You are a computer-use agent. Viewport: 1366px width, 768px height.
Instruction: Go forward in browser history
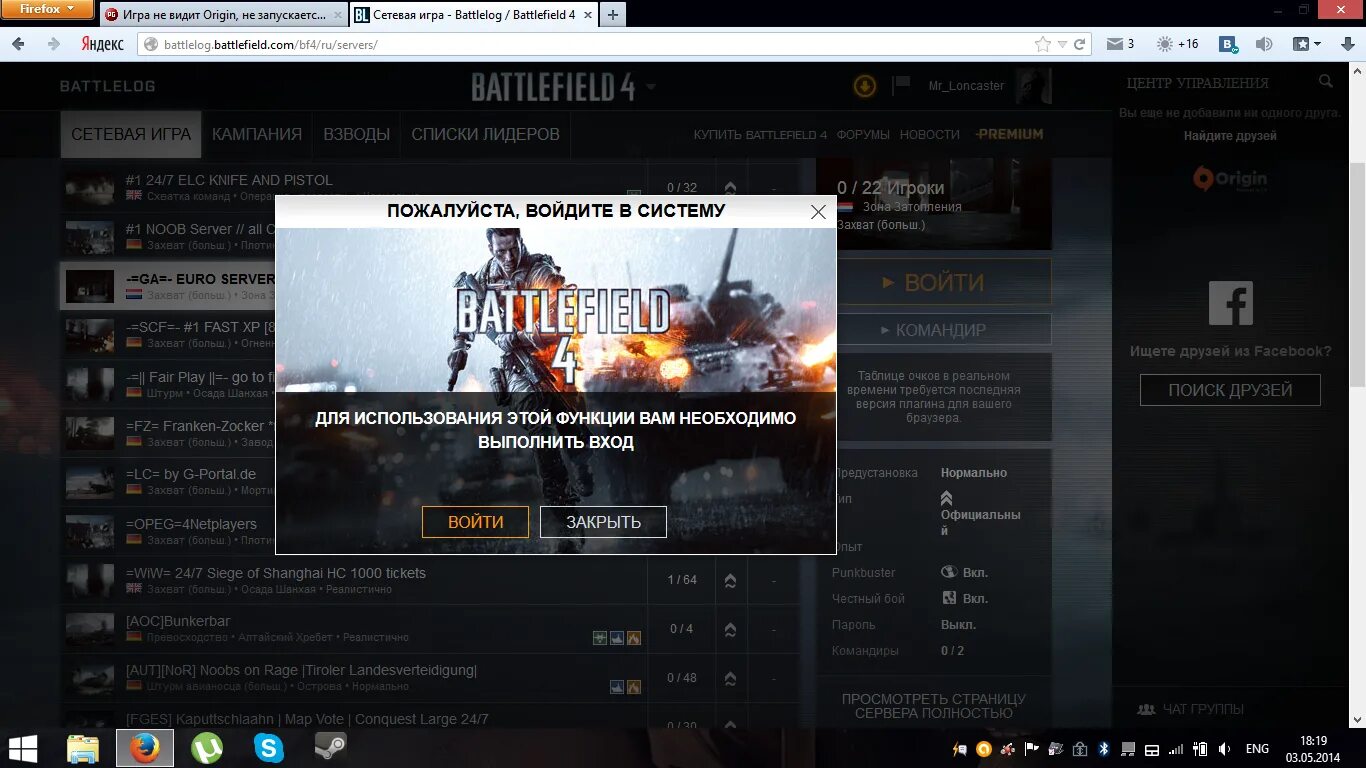[x=54, y=44]
